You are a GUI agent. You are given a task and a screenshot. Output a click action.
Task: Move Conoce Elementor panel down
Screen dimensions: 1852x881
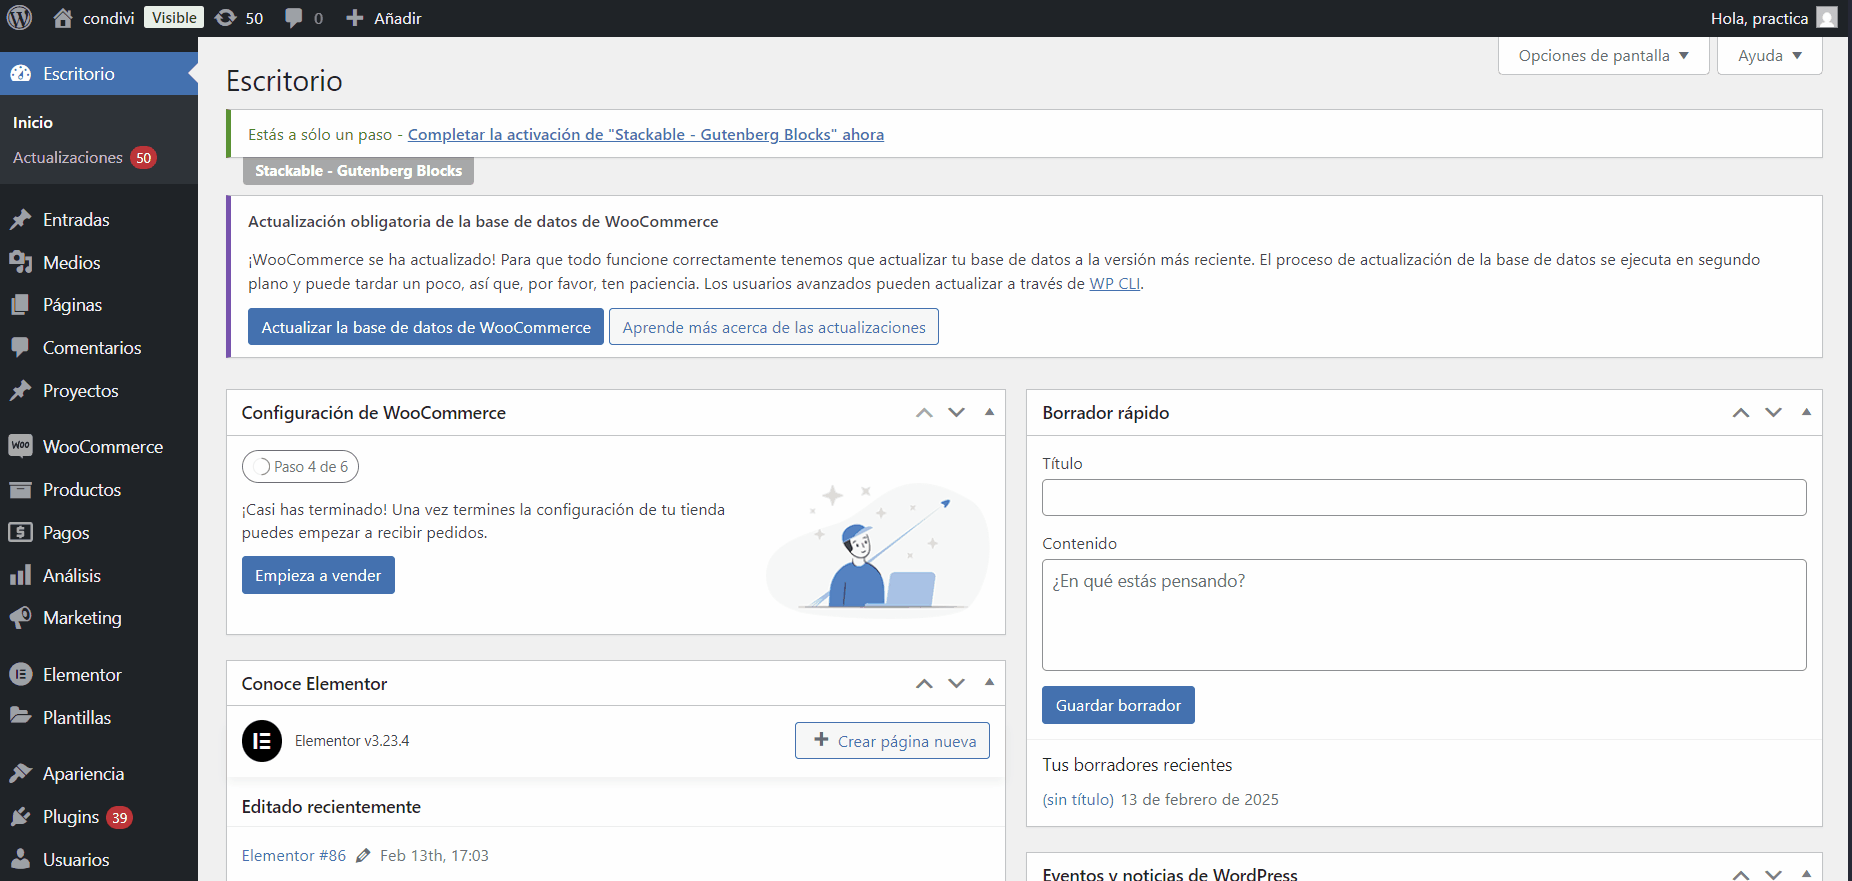(957, 683)
